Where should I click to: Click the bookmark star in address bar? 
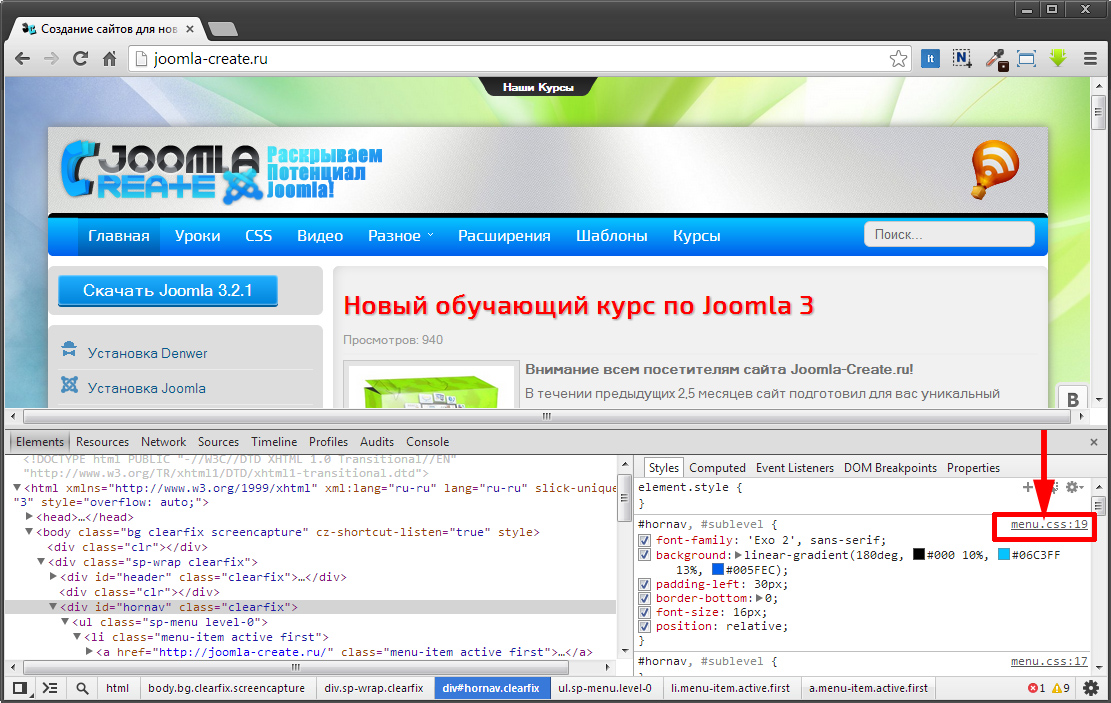pos(899,59)
